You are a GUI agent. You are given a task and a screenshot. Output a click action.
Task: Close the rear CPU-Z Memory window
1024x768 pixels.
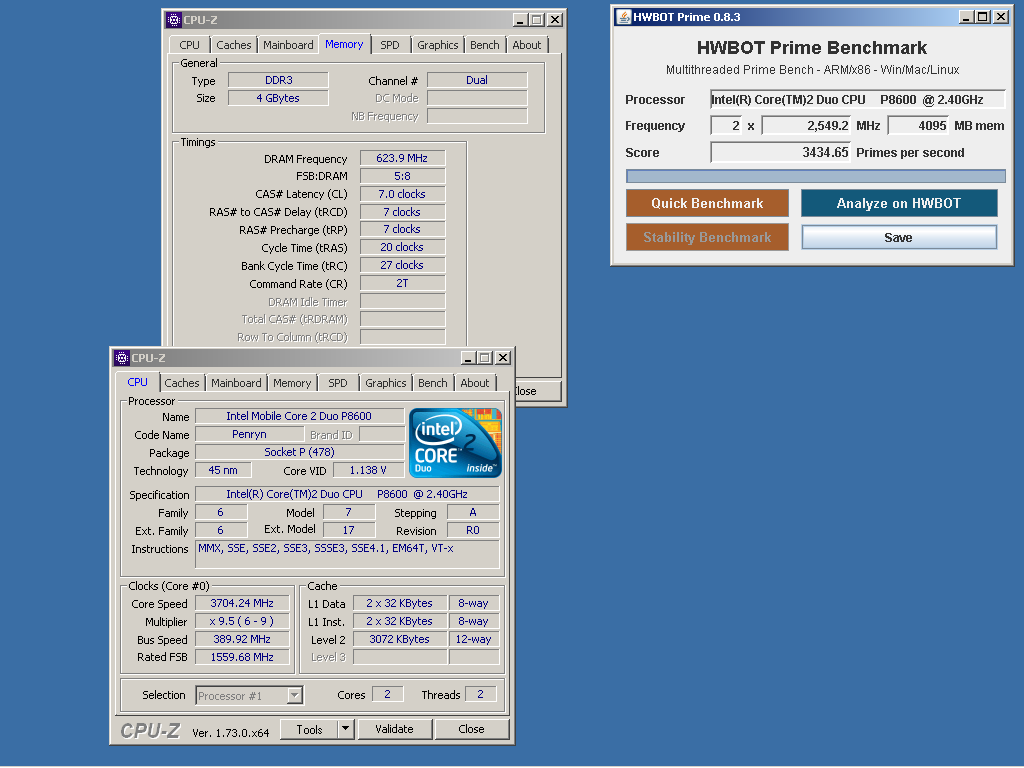point(554,20)
